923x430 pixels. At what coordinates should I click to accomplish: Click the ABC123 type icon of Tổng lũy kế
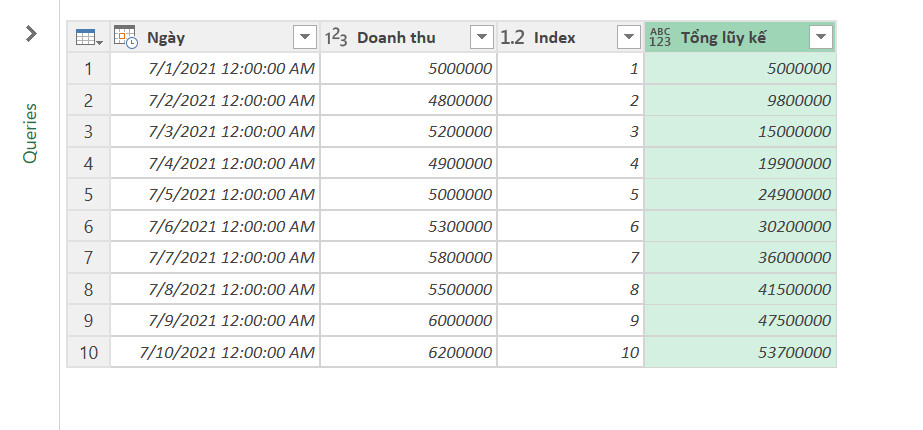[x=660, y=38]
